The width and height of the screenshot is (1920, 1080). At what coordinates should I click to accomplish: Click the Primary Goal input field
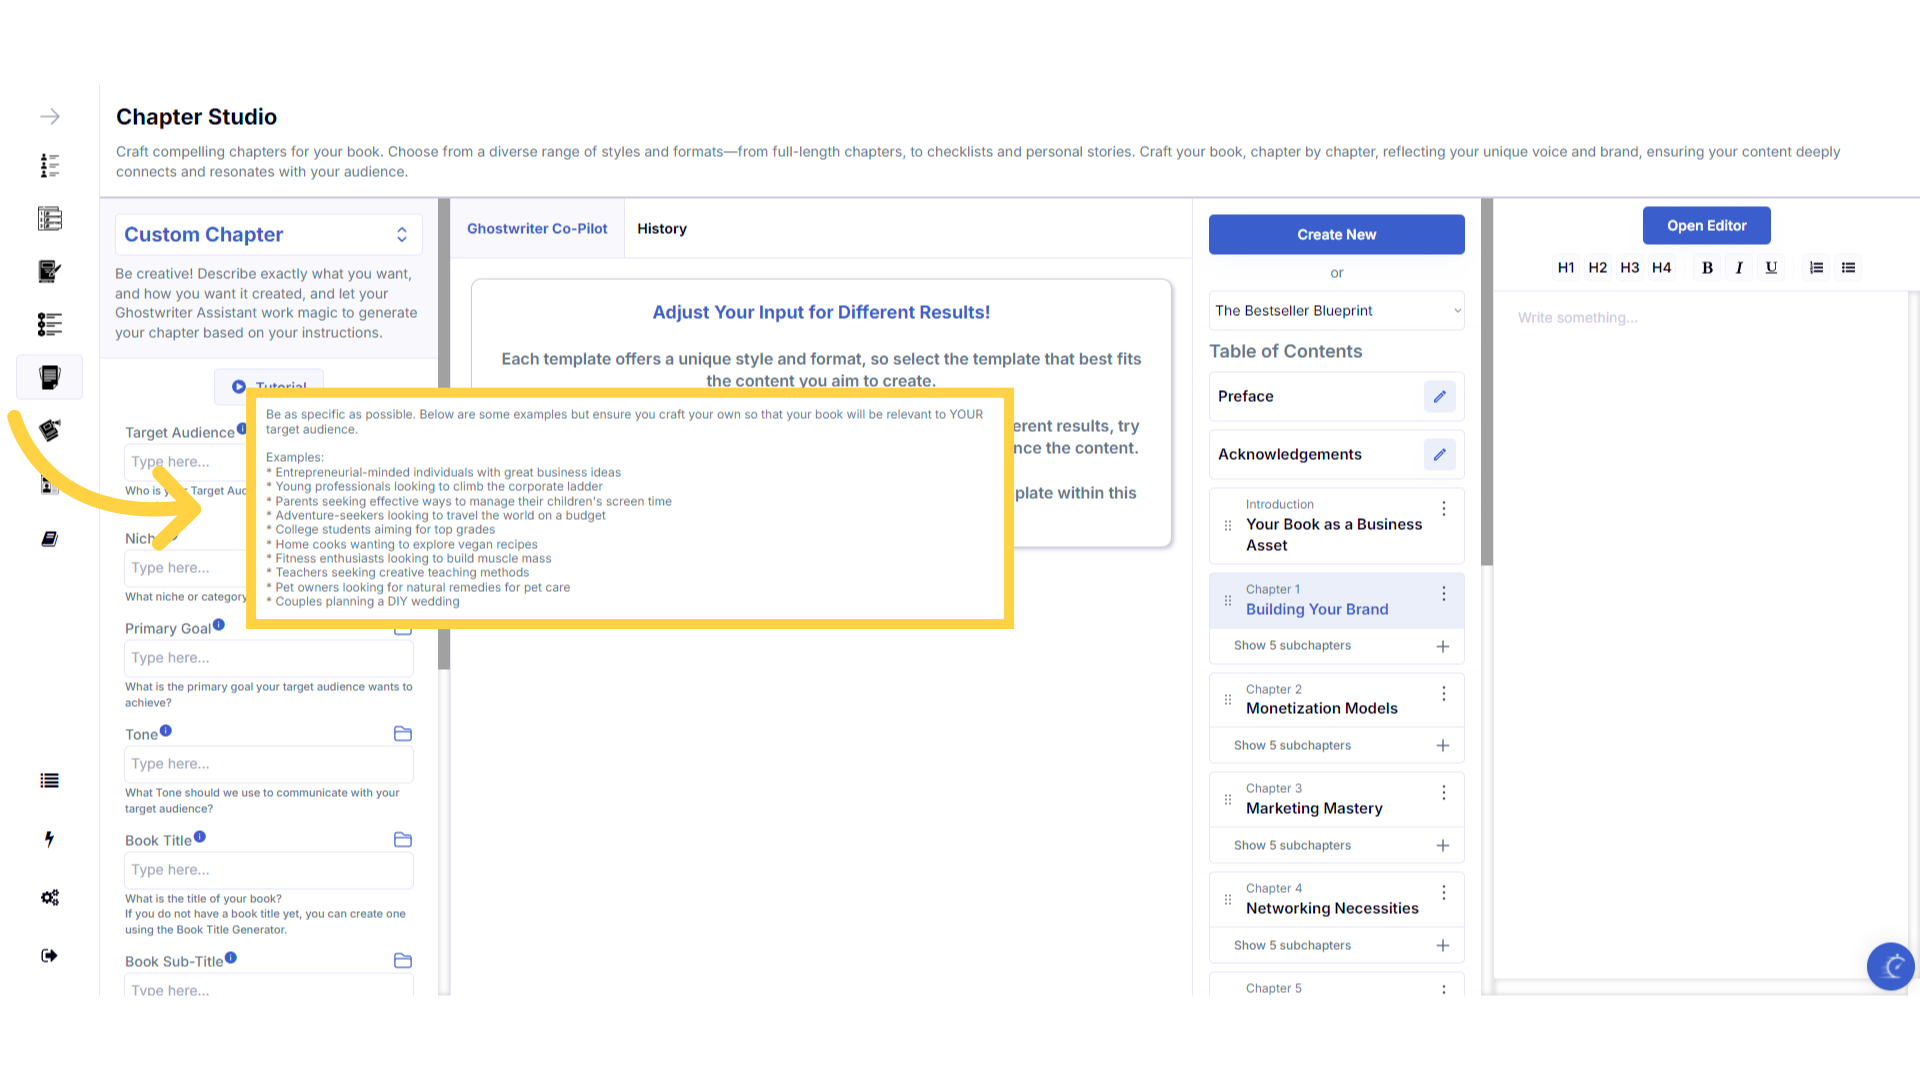268,658
